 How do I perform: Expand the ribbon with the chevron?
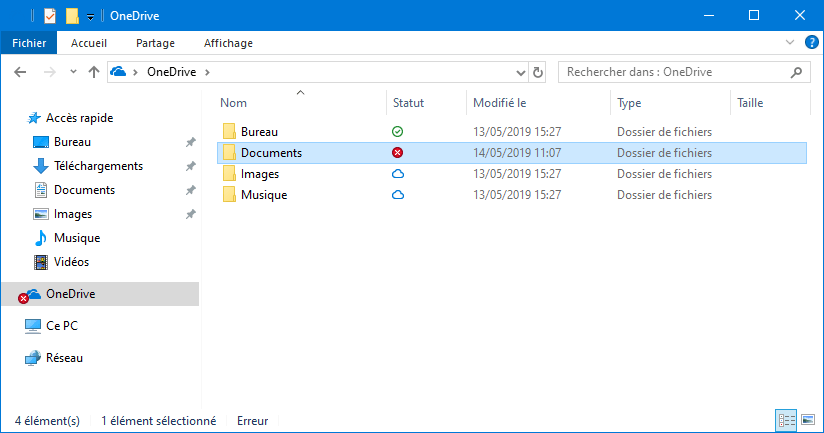point(789,43)
